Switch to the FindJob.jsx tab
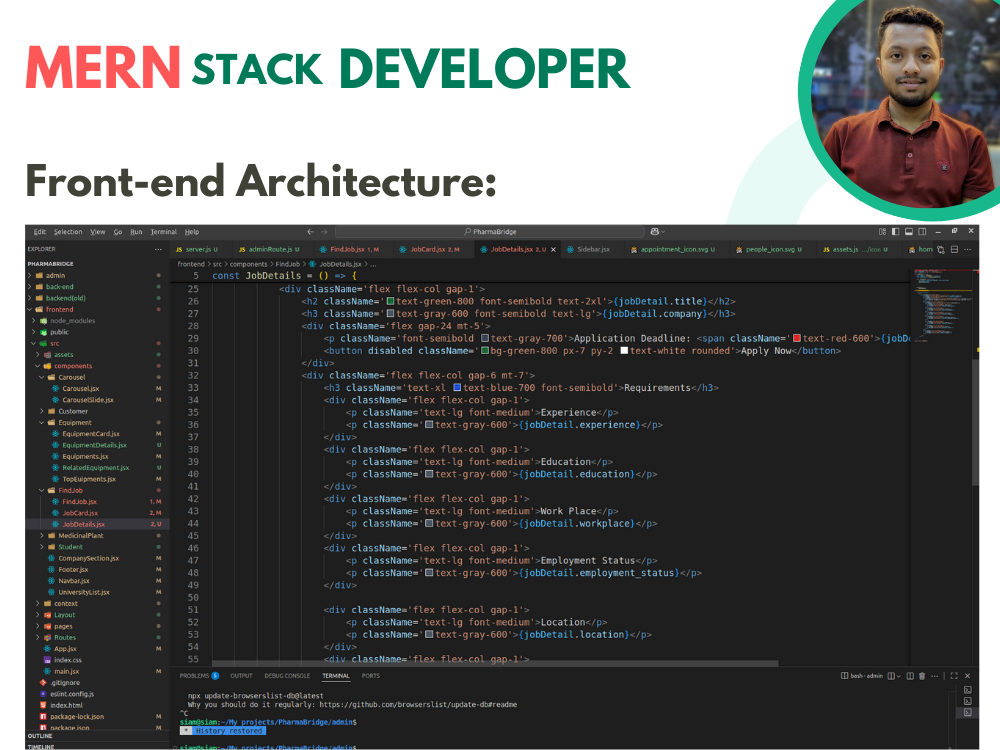 (351, 249)
